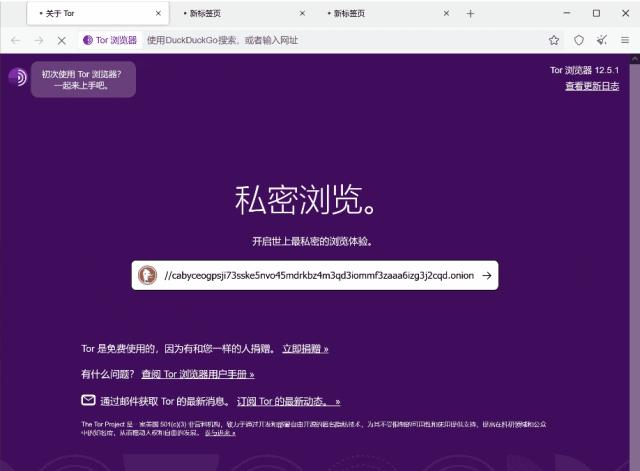Screen dimensions: 640x471
Task: Open a new tab with the plus button
Action: pos(470,14)
